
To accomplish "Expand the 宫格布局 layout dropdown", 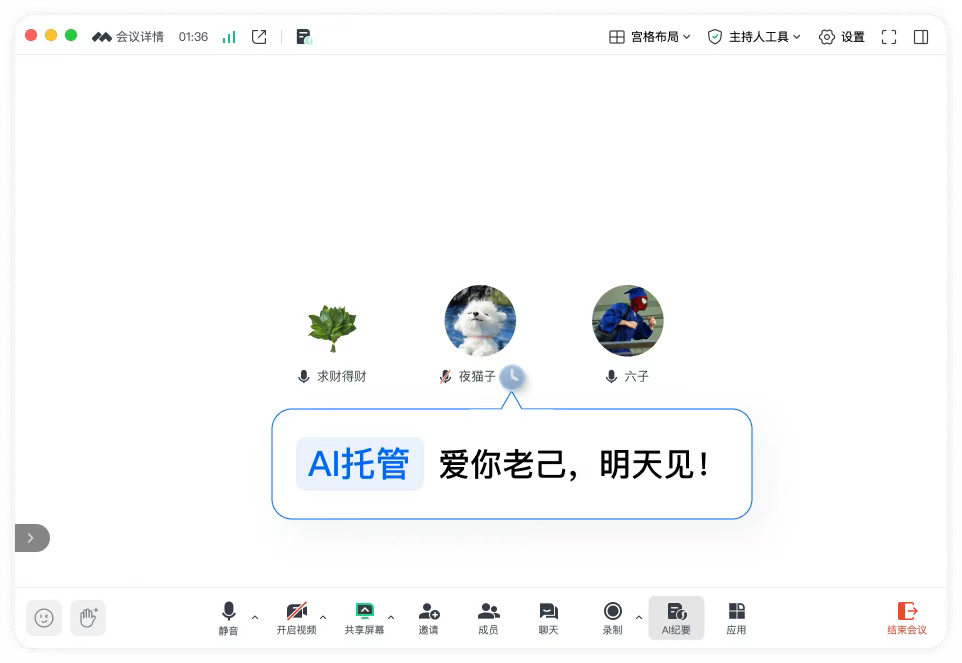I will [x=650, y=37].
